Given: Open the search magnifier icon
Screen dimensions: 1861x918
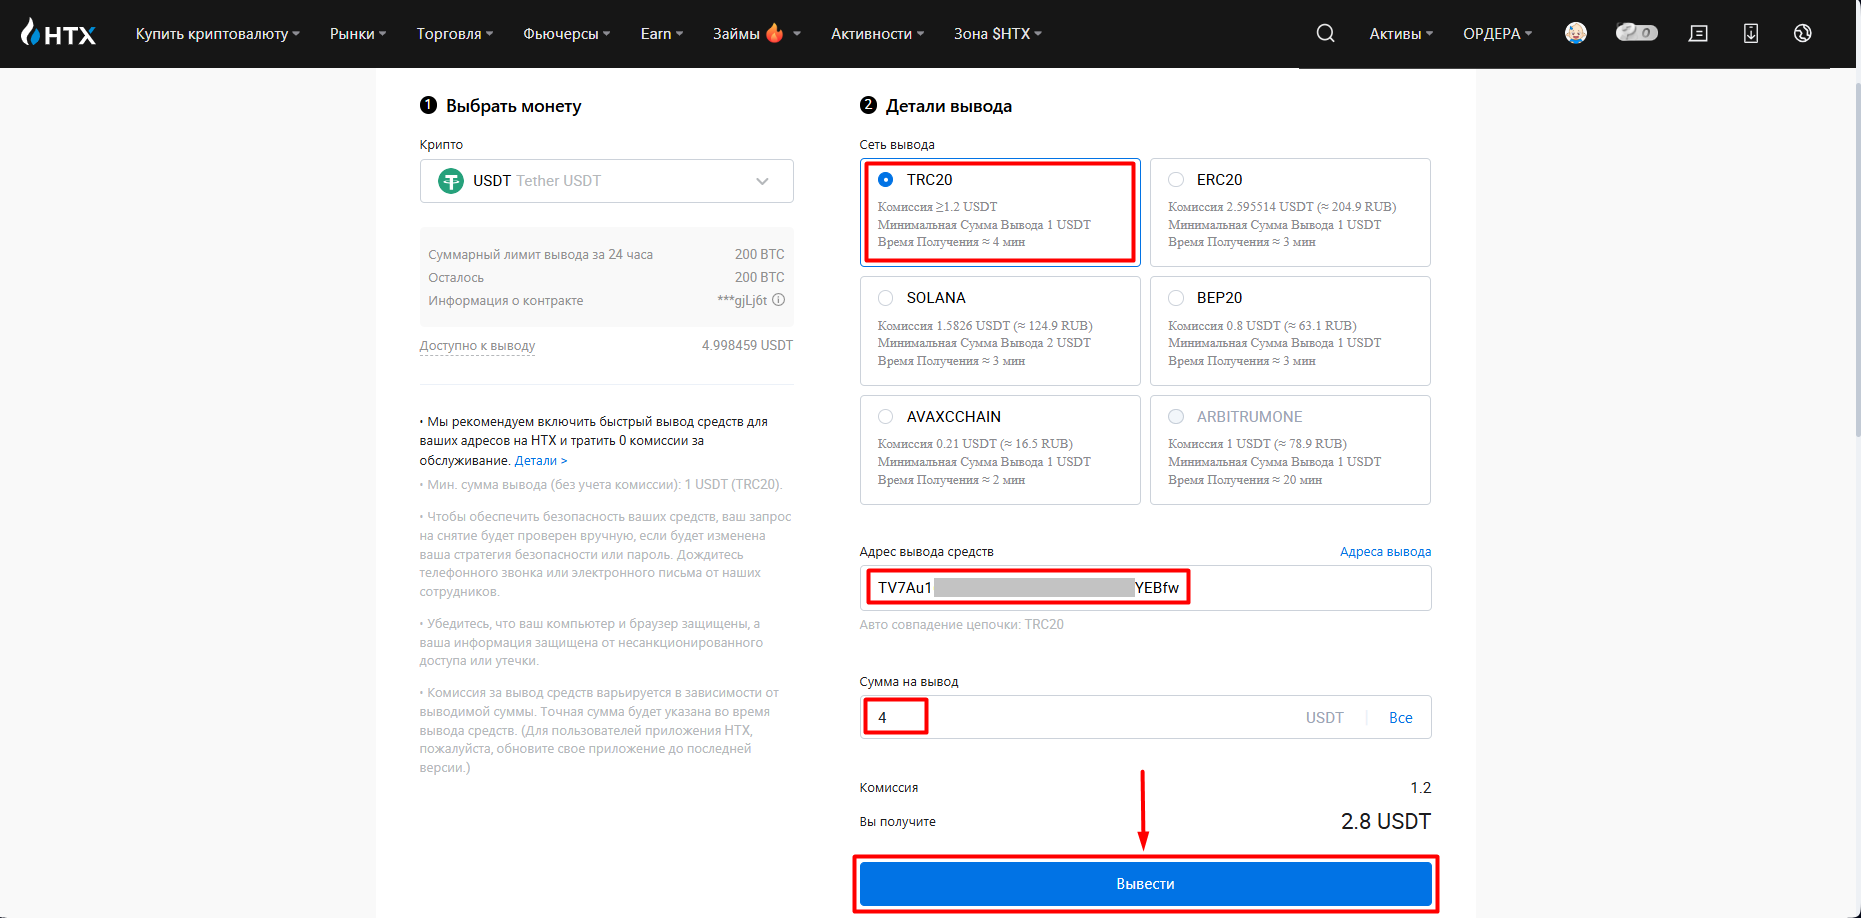Looking at the screenshot, I should [x=1325, y=33].
